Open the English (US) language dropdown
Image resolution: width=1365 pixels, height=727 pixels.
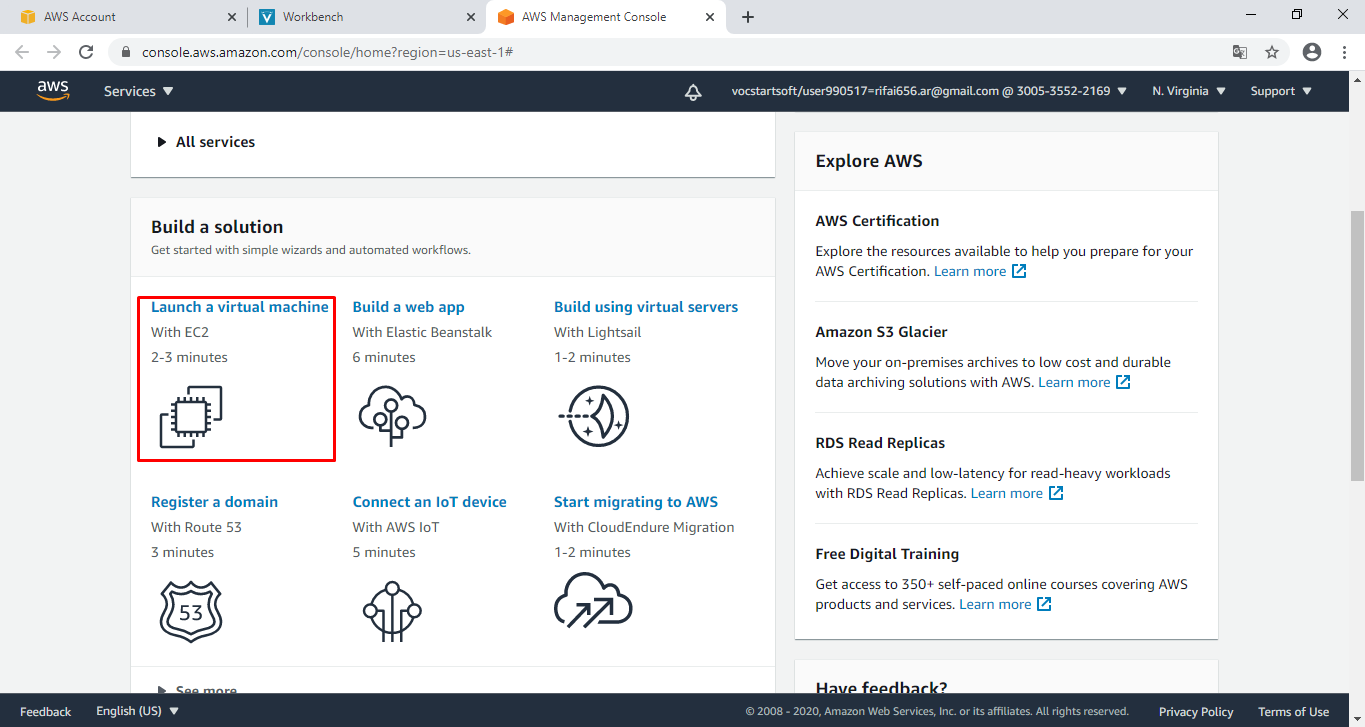click(x=138, y=711)
